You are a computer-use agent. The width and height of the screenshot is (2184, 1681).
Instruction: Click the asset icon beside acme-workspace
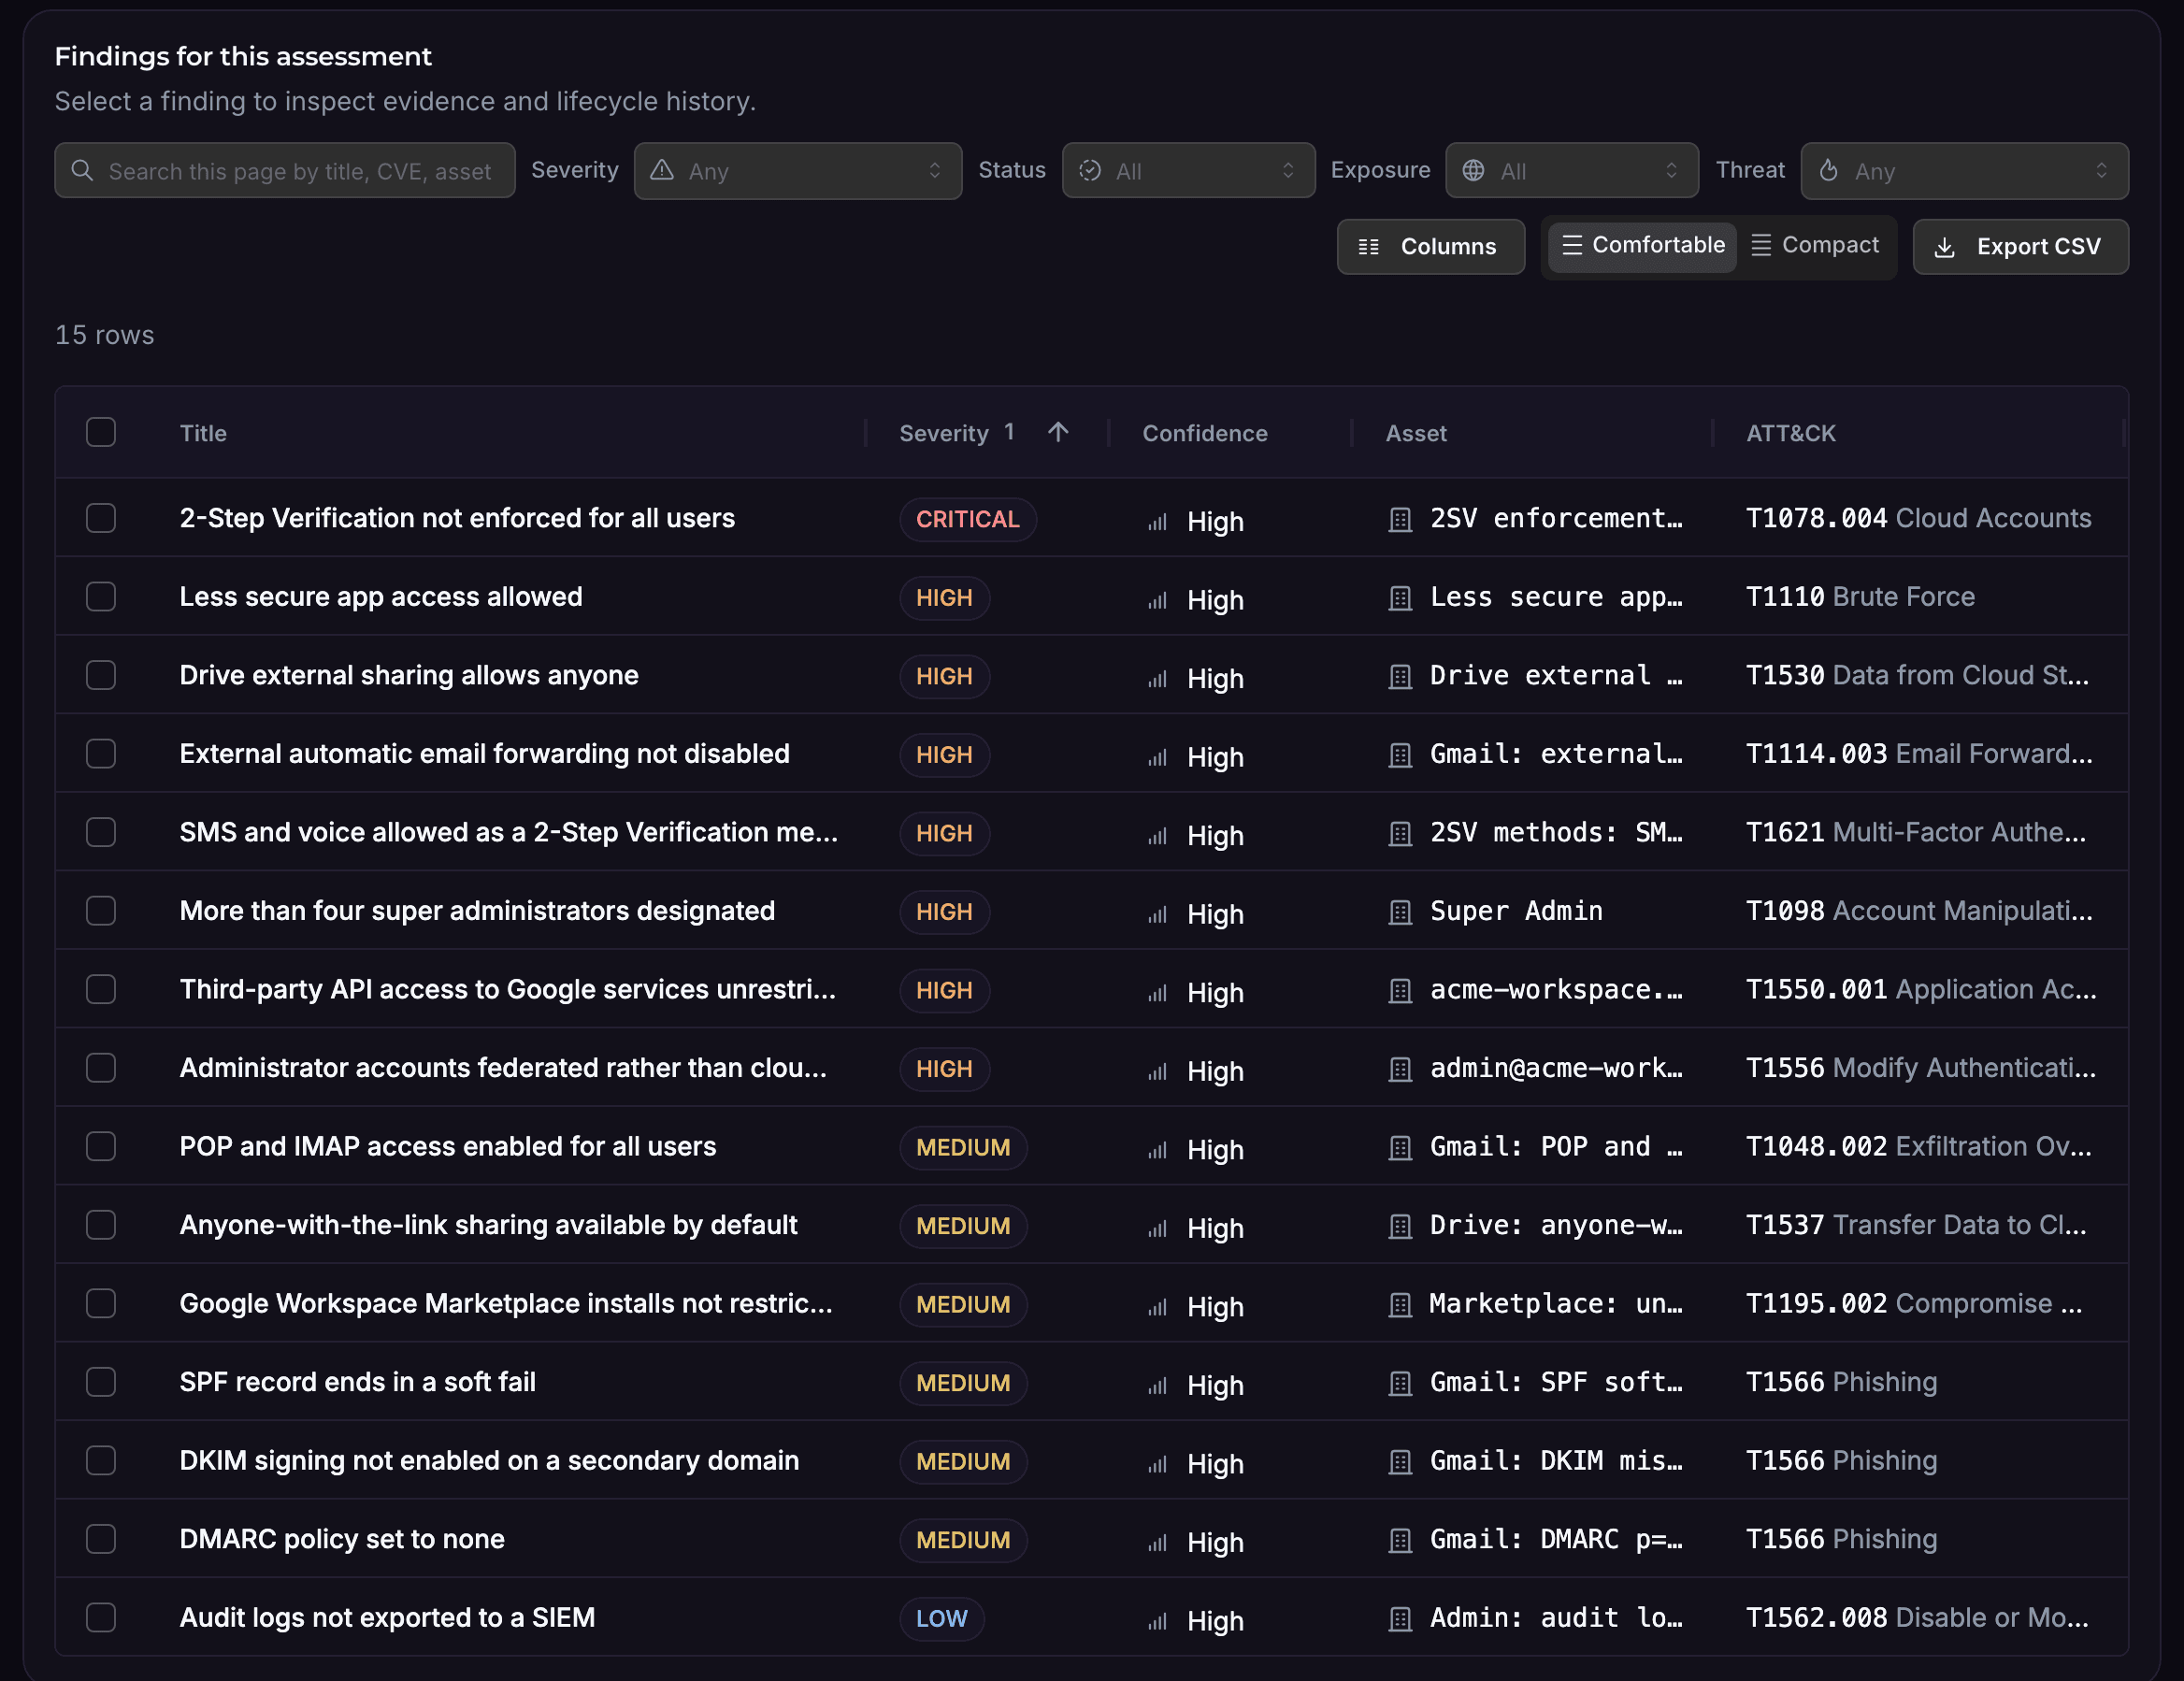point(1400,991)
